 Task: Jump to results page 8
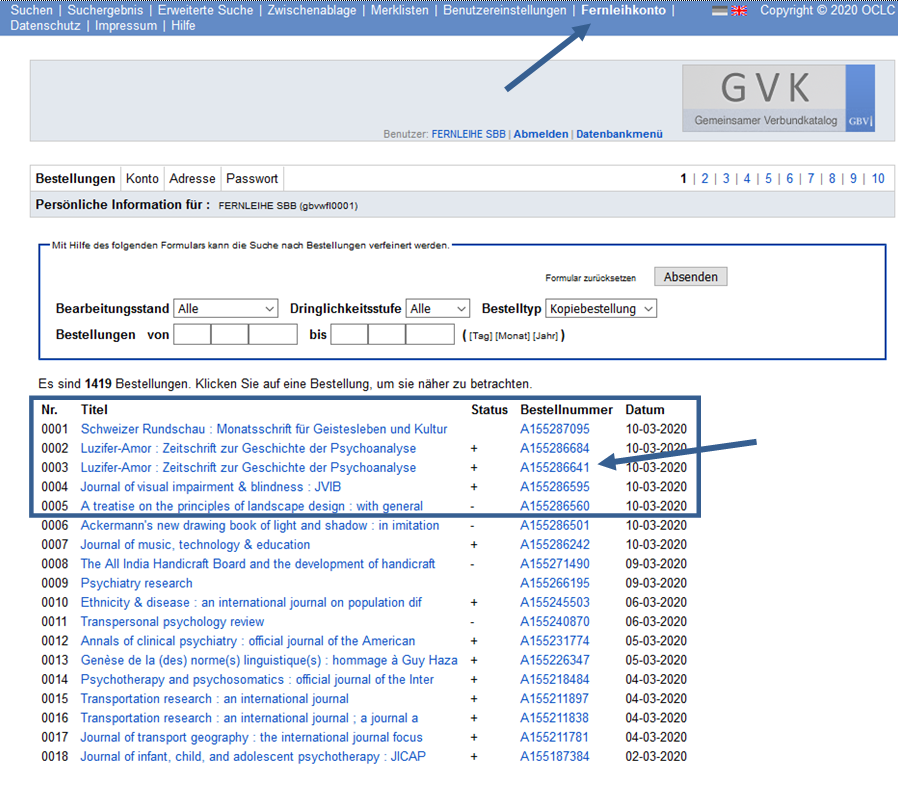tap(832, 179)
